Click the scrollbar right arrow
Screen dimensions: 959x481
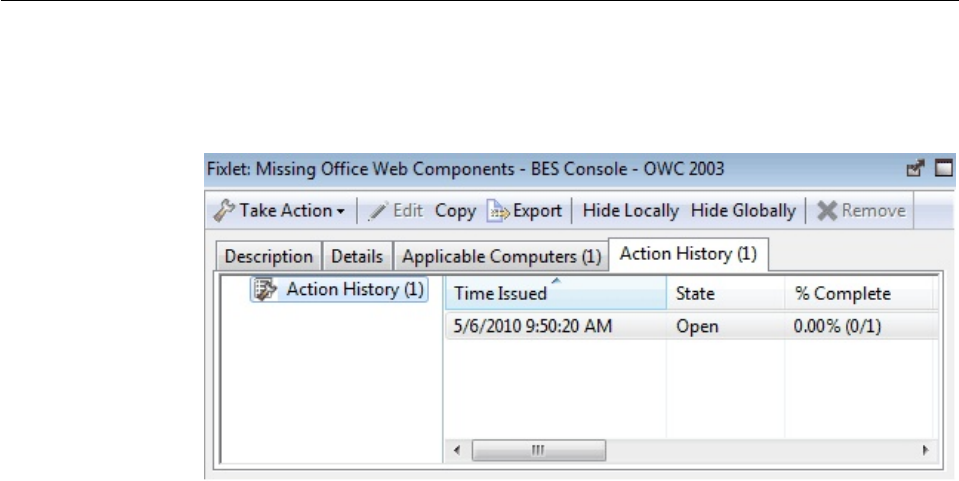pos(925,450)
